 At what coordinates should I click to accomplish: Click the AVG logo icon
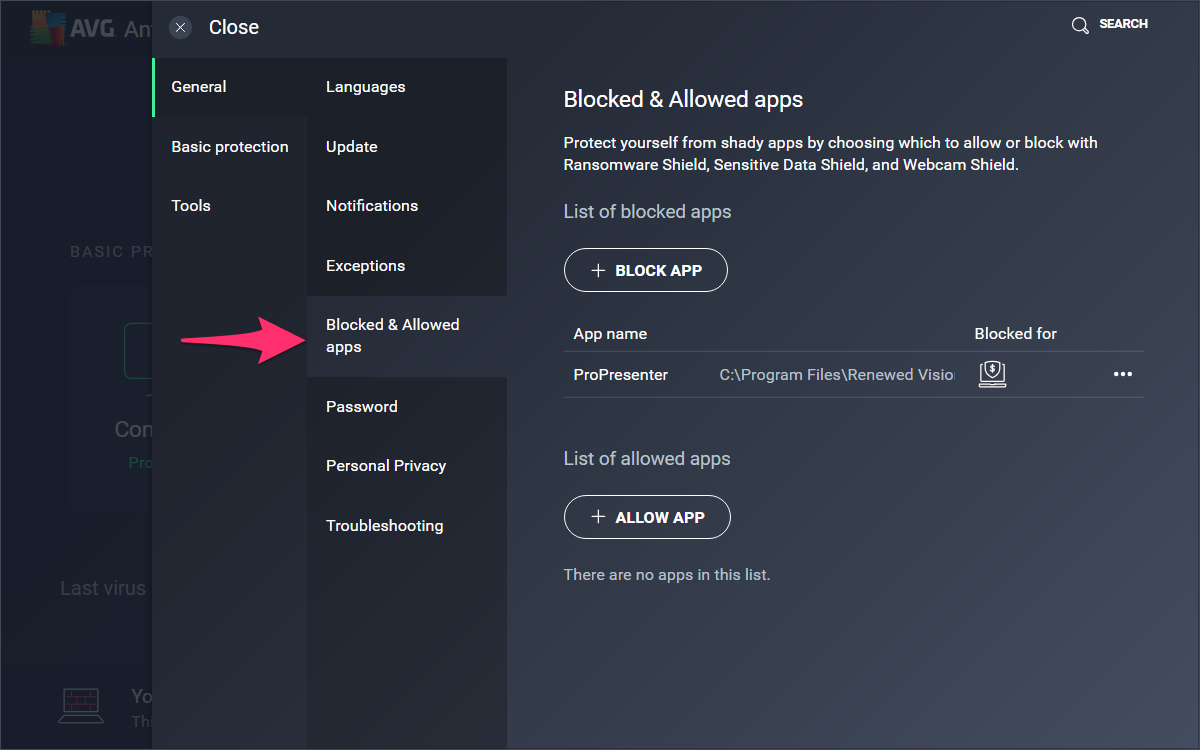pos(47,28)
